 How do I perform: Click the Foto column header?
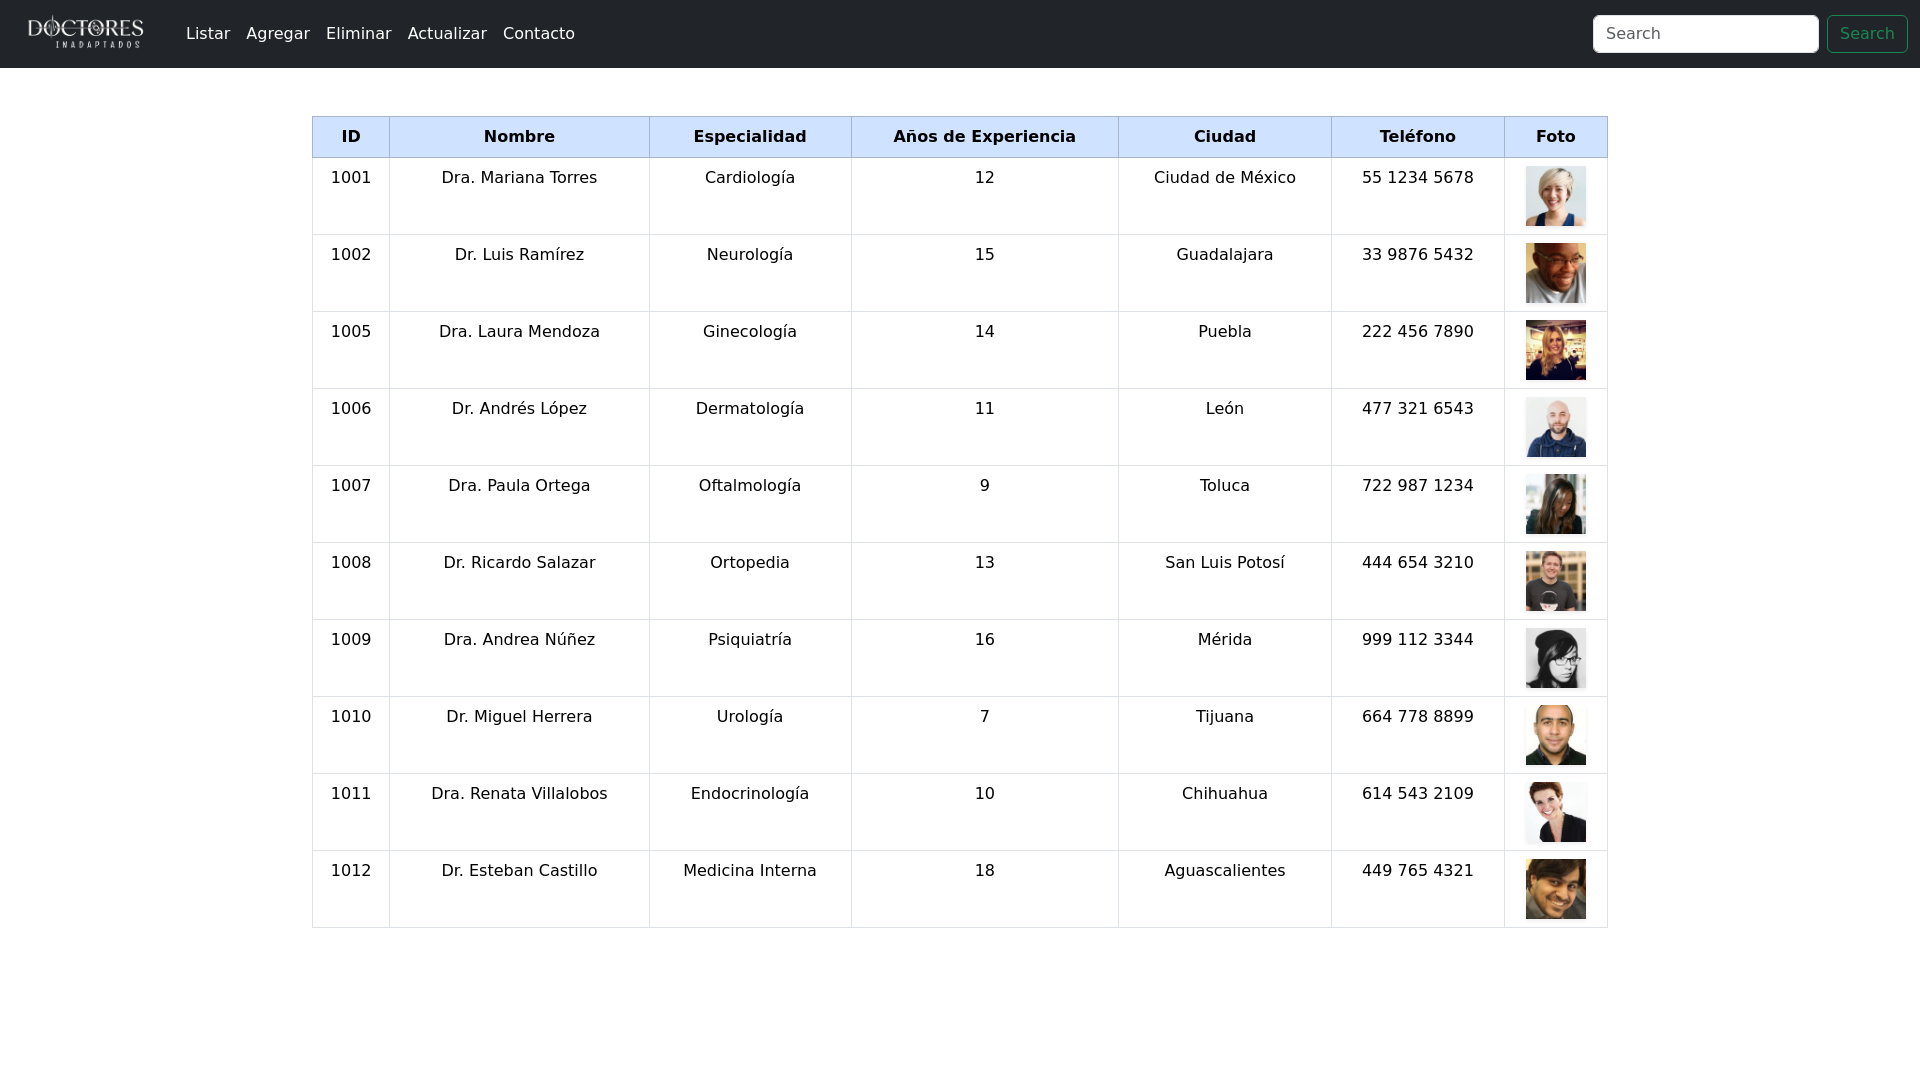[x=1556, y=137]
